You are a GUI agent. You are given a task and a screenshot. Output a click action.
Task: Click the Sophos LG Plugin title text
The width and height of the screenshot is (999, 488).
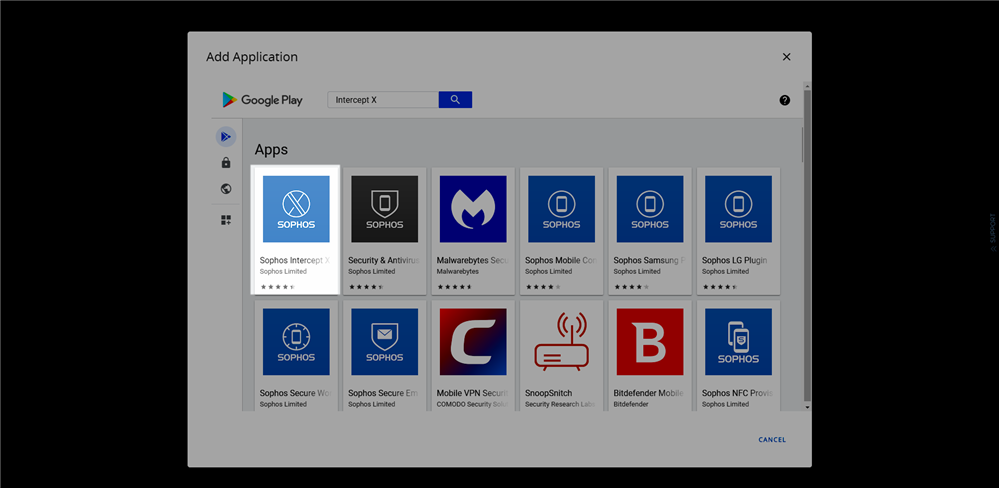point(735,261)
